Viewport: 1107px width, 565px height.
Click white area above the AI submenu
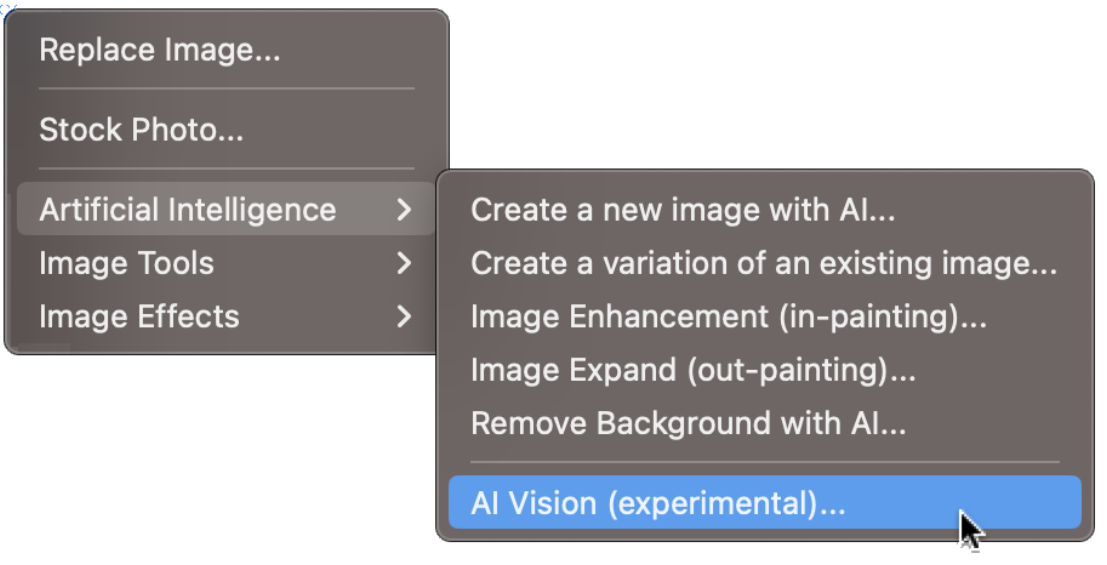point(770,90)
